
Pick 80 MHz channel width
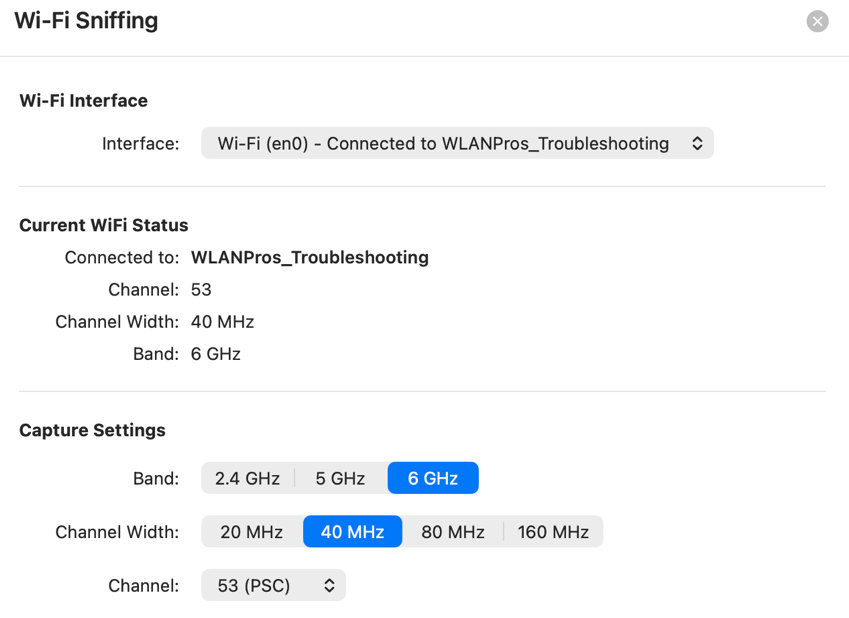click(x=453, y=532)
